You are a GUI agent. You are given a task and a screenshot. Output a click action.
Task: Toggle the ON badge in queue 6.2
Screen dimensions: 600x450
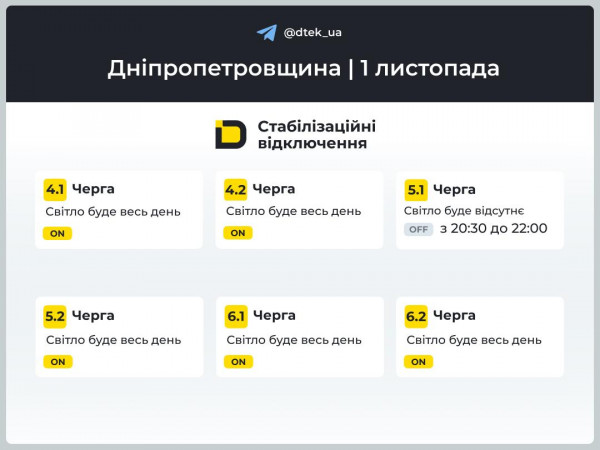[x=418, y=361]
